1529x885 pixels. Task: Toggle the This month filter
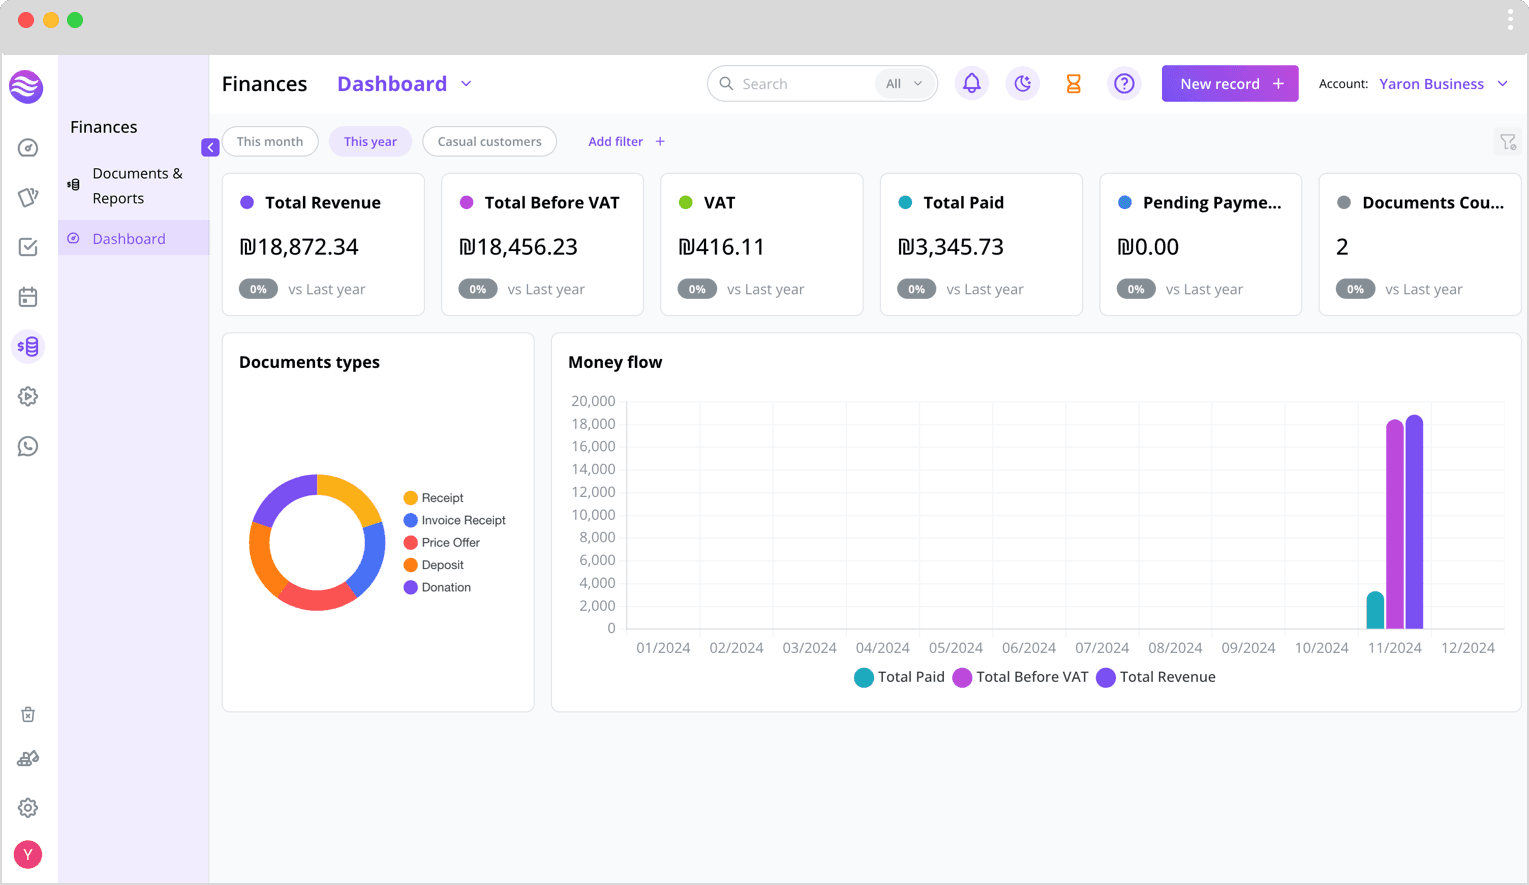pyautogui.click(x=270, y=142)
